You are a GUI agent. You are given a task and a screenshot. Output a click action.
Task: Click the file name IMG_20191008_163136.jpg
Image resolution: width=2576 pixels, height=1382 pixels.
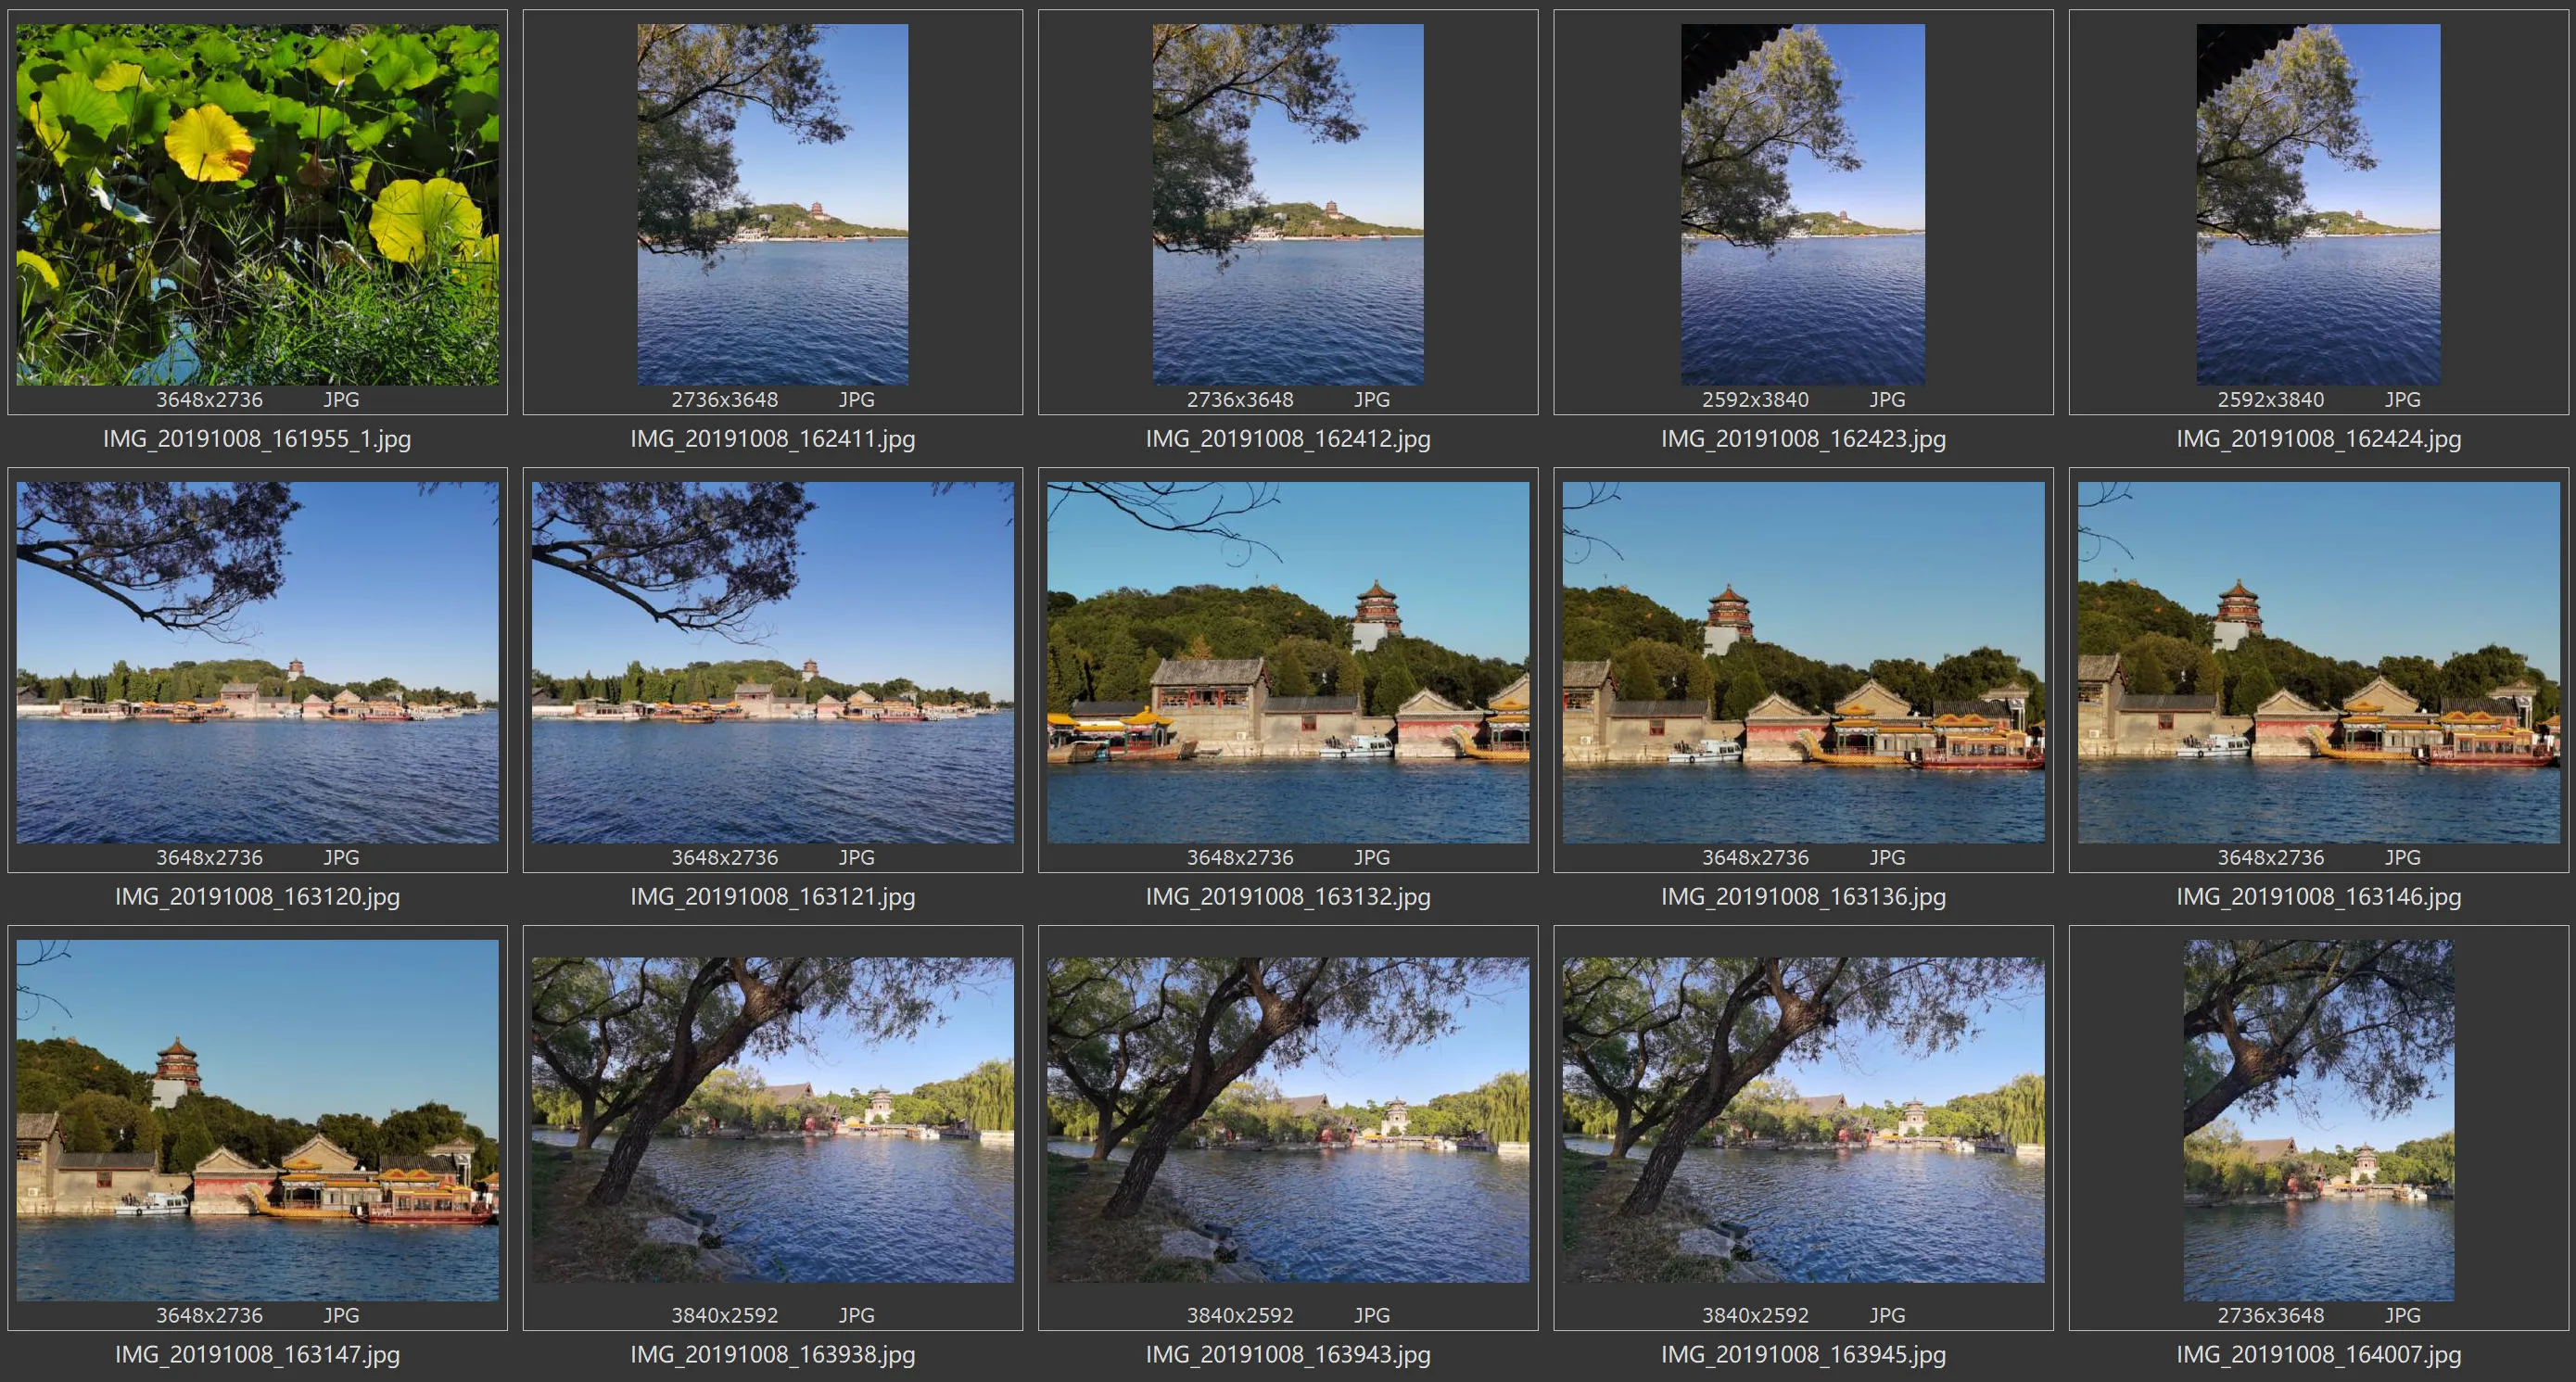coord(1803,897)
